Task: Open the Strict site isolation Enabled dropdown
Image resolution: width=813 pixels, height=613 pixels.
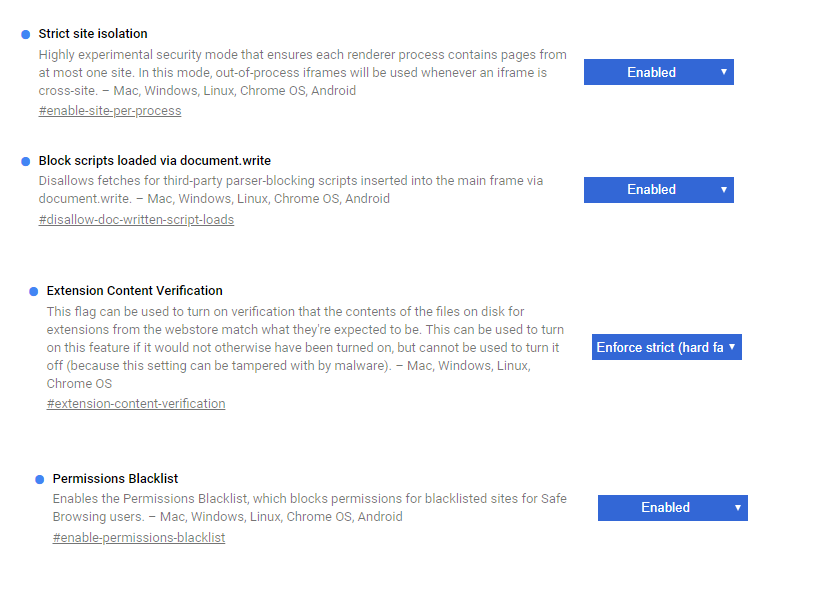Action: tap(658, 72)
